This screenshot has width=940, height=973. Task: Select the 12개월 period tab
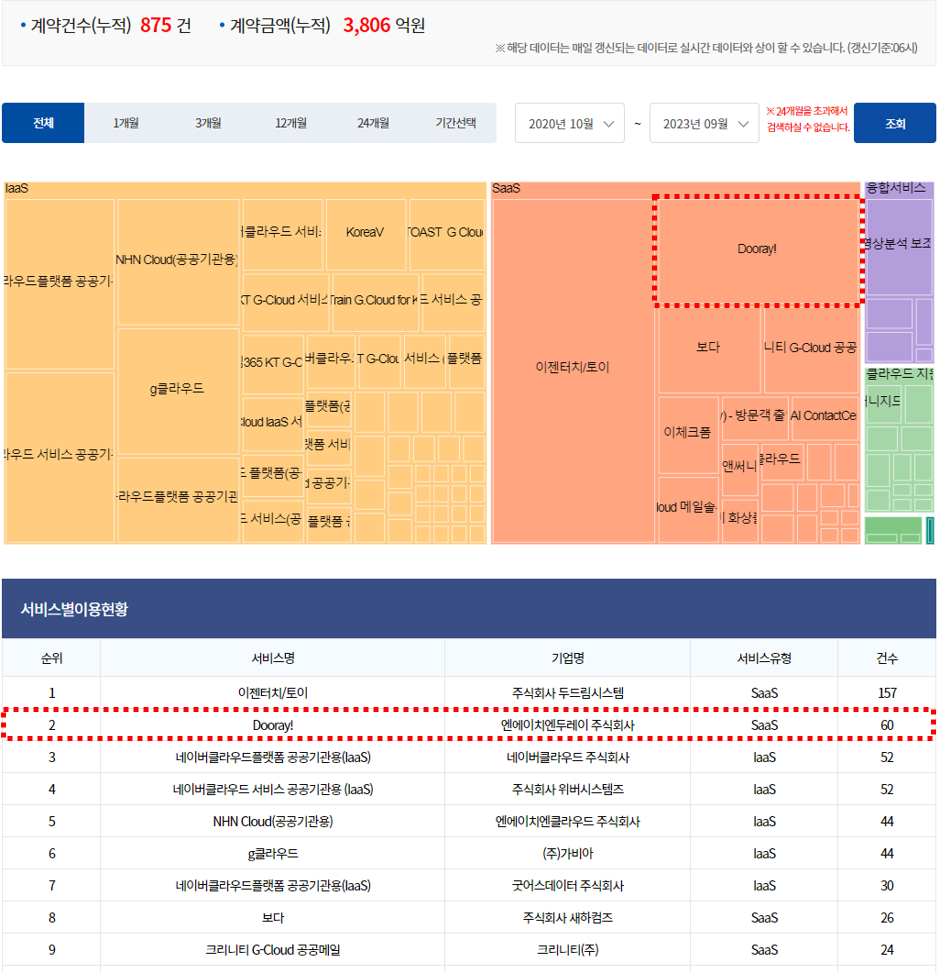pos(290,123)
